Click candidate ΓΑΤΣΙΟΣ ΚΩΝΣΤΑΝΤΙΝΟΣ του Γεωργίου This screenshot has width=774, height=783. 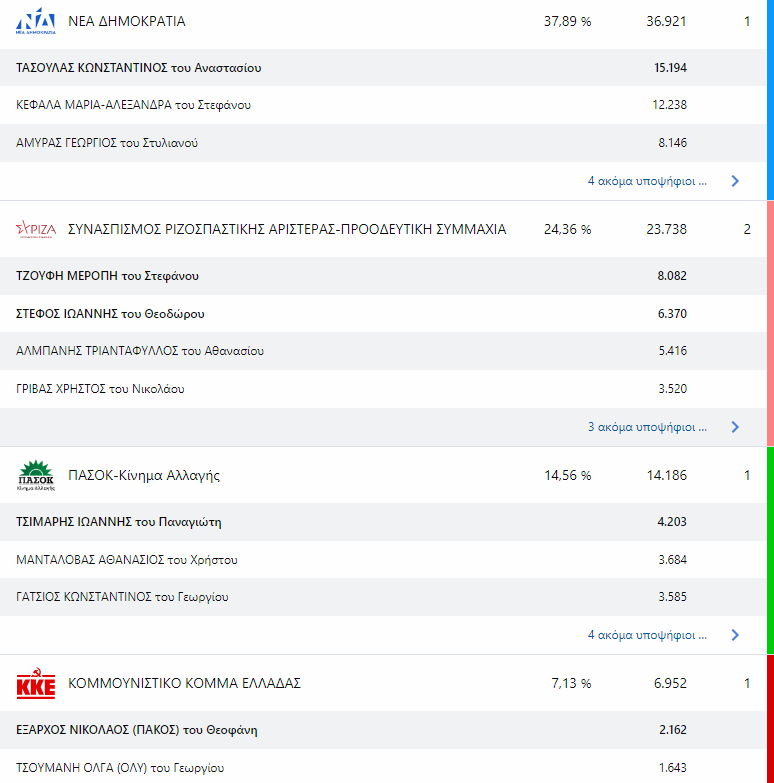tap(122, 597)
